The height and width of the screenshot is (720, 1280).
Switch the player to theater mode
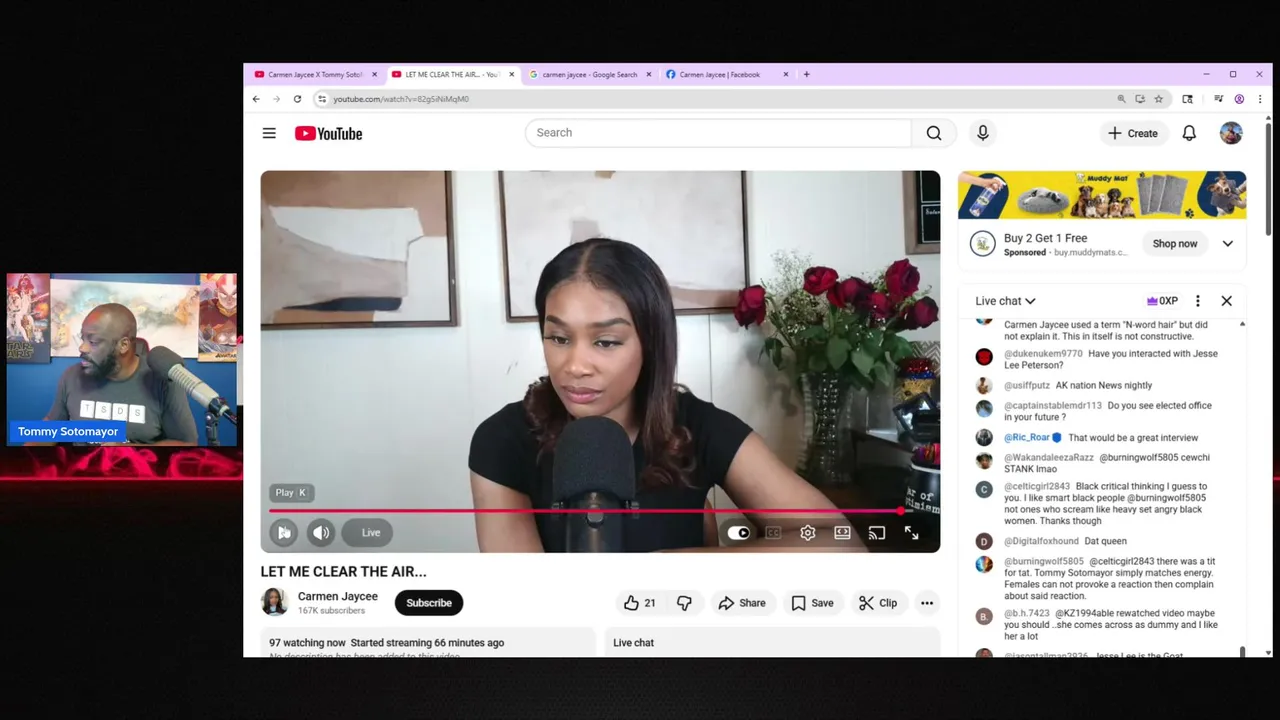click(842, 533)
